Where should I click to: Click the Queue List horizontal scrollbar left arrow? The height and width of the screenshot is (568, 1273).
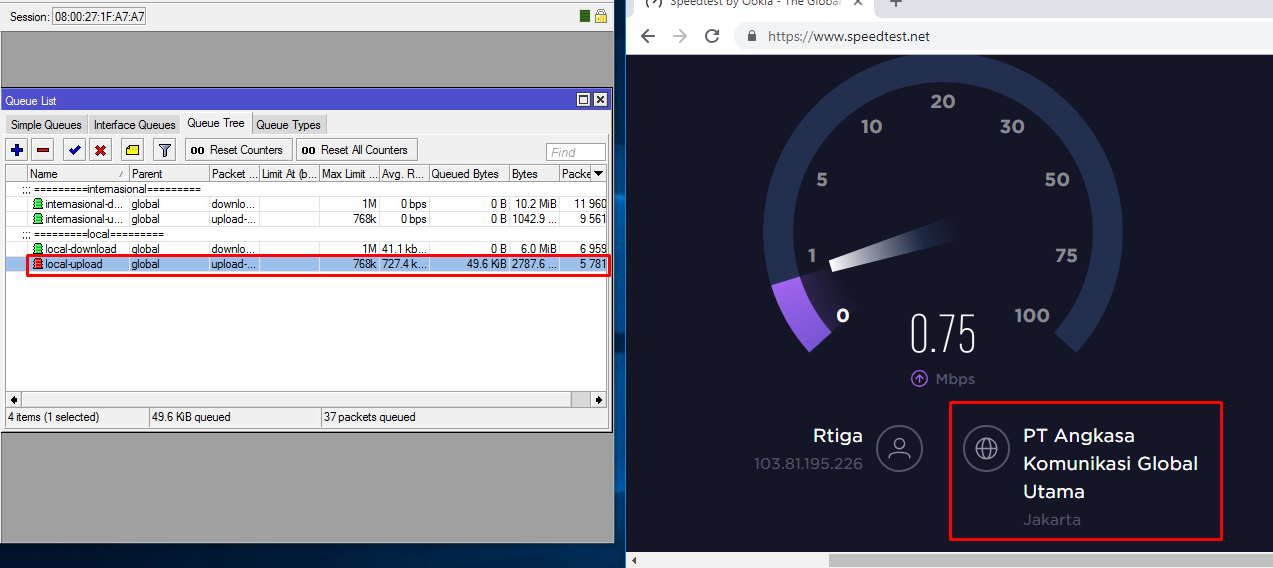pyautogui.click(x=13, y=399)
